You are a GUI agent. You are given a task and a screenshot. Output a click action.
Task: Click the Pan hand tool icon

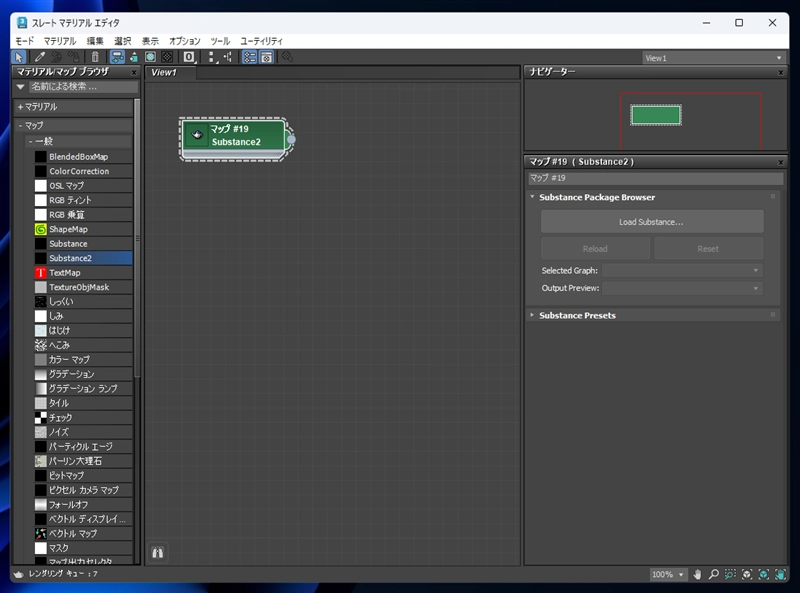click(x=698, y=575)
